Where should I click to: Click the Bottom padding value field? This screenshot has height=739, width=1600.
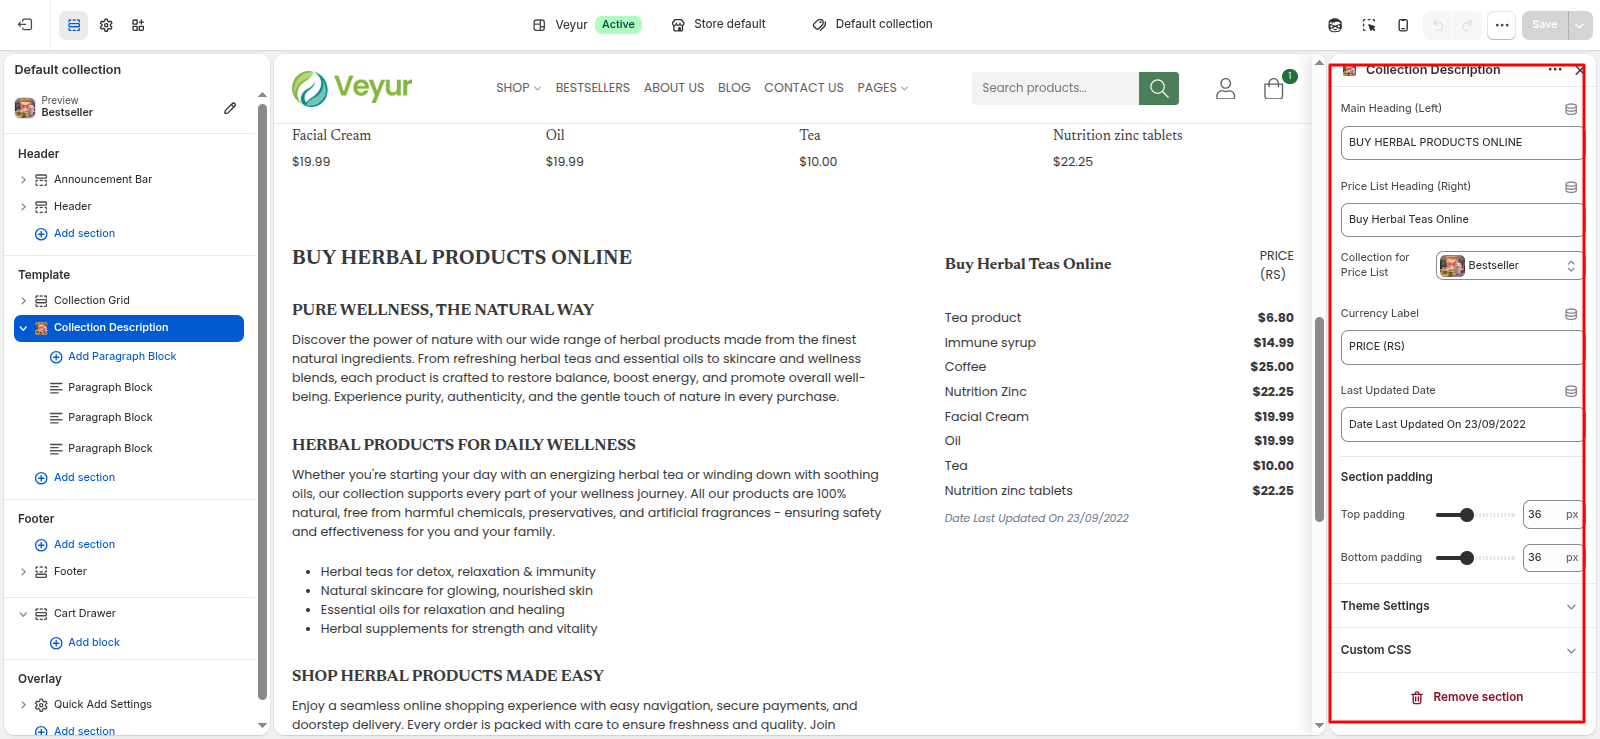click(1552, 558)
